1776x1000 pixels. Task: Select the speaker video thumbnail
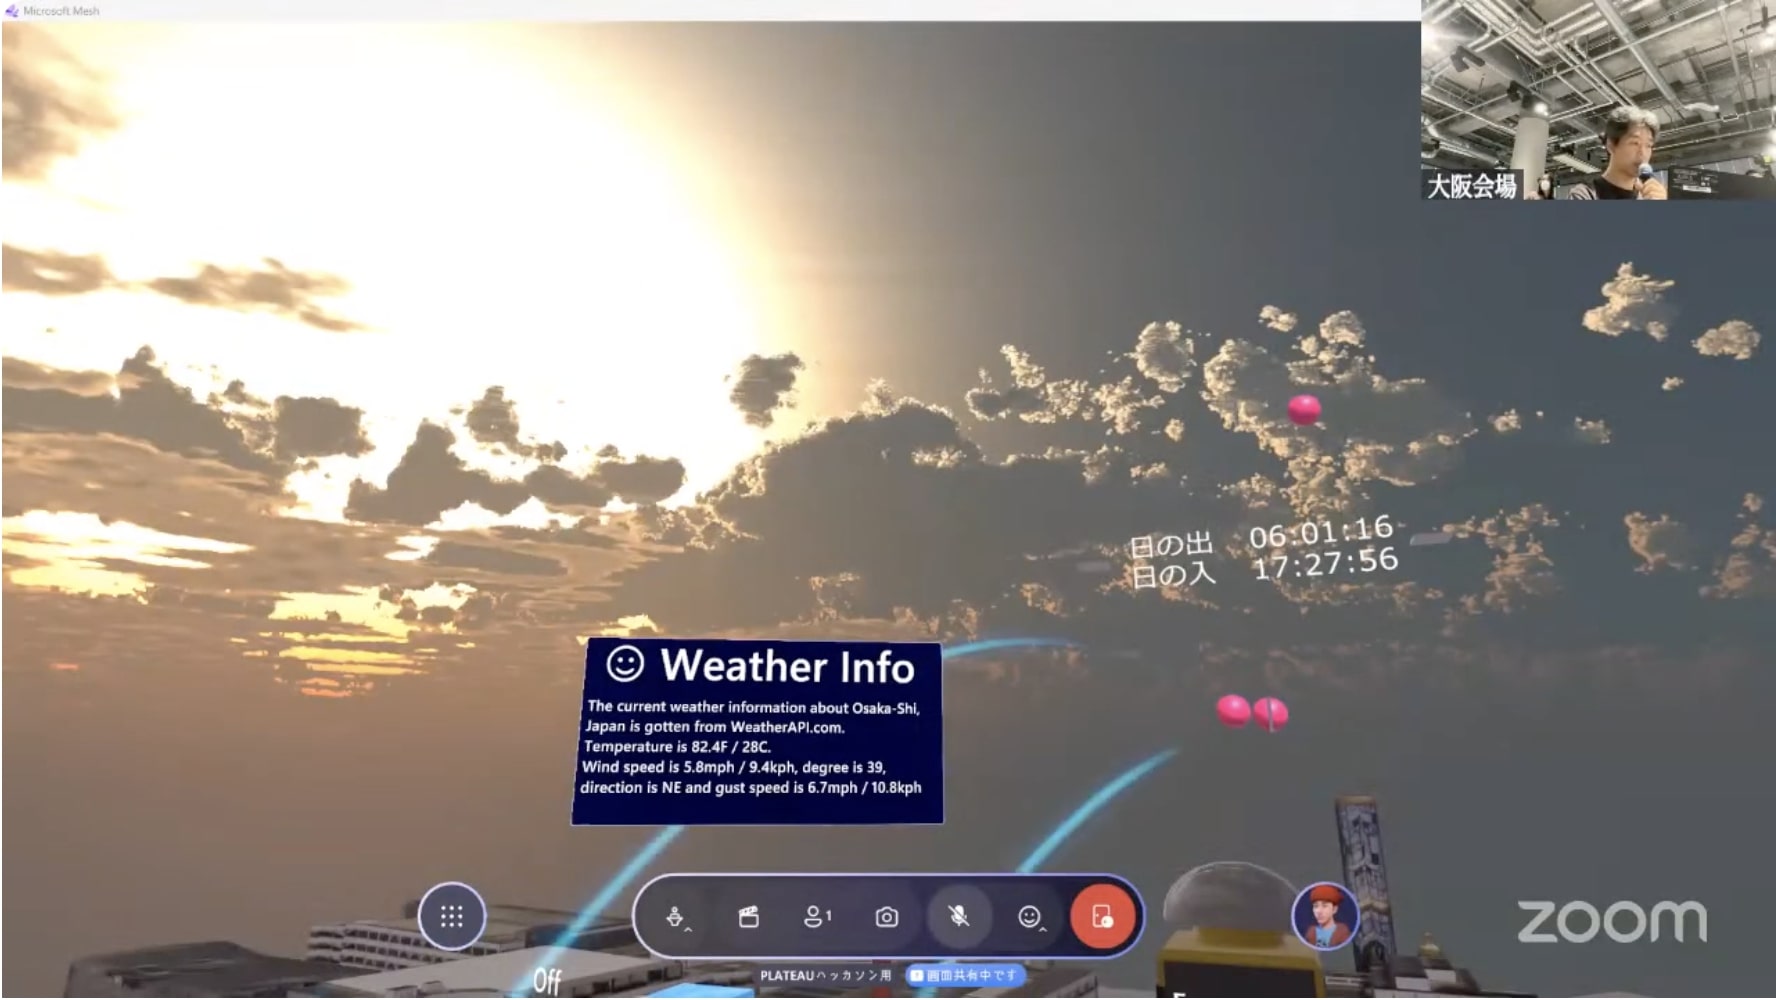coord(1598,100)
